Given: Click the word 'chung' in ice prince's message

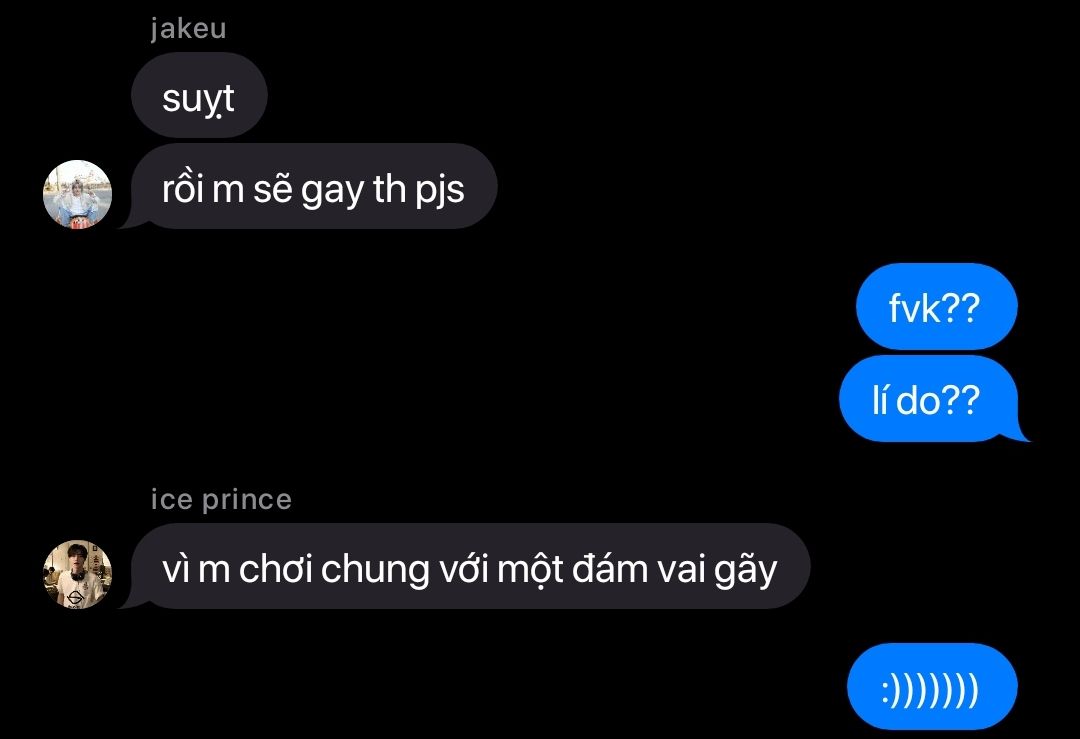Looking at the screenshot, I should coord(375,570).
